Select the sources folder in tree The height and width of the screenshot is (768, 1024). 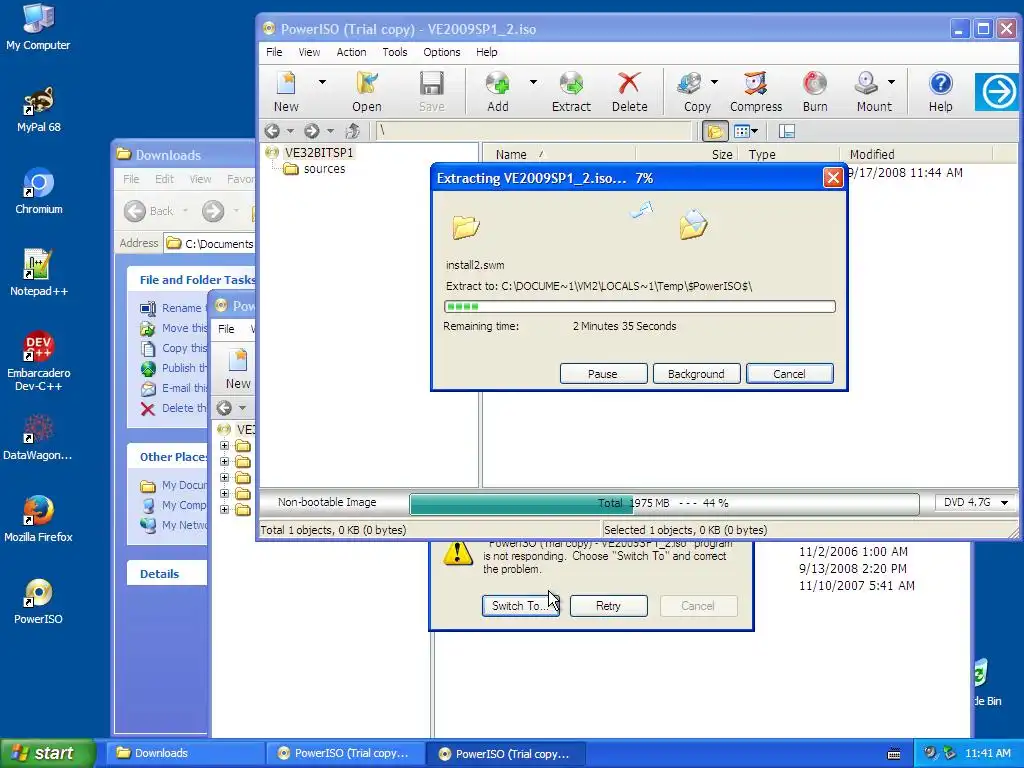click(x=325, y=169)
